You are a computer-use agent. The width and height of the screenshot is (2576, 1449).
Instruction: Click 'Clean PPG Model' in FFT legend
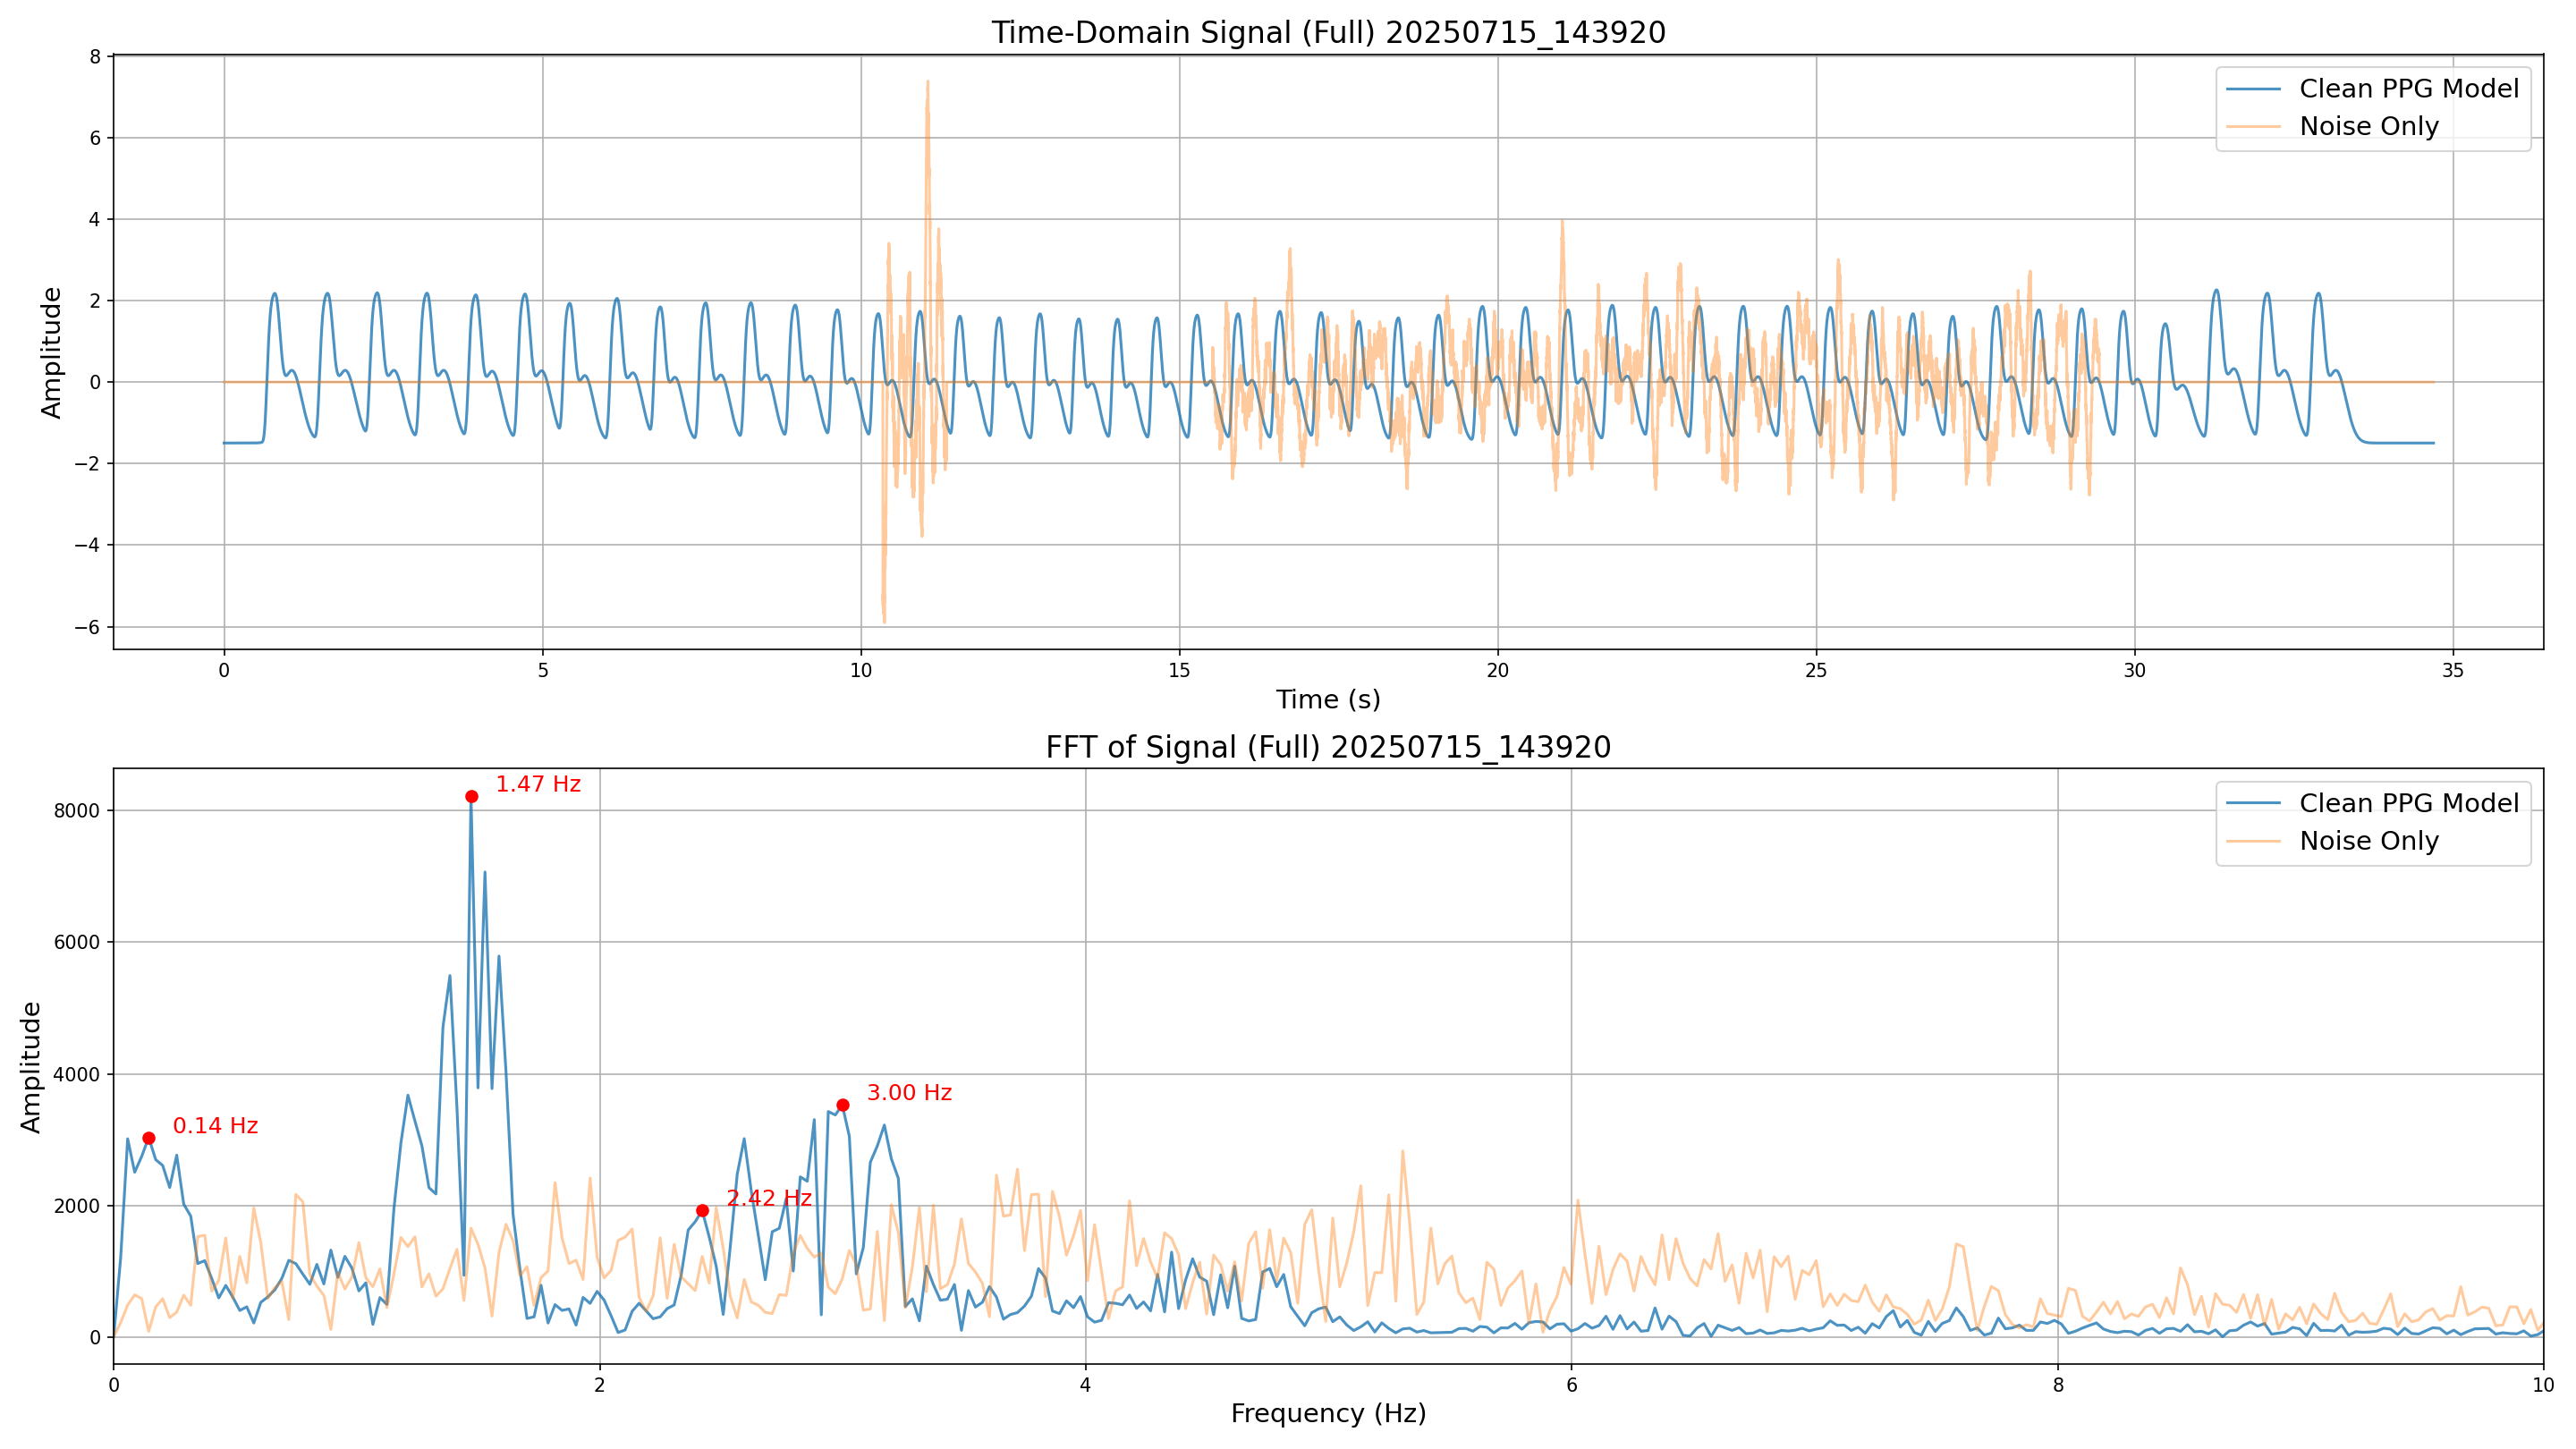[2408, 803]
